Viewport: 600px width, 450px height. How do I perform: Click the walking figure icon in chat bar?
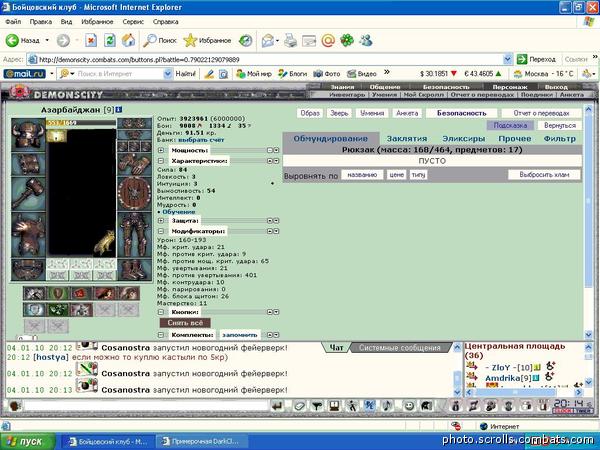[351, 406]
